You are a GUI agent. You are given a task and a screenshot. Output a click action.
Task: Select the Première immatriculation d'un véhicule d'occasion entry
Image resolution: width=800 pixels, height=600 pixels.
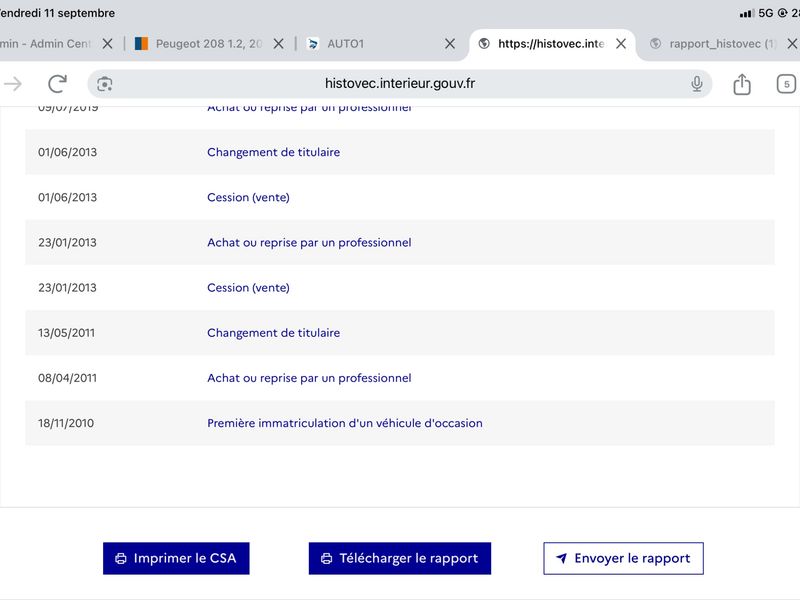pyautogui.click(x=399, y=423)
